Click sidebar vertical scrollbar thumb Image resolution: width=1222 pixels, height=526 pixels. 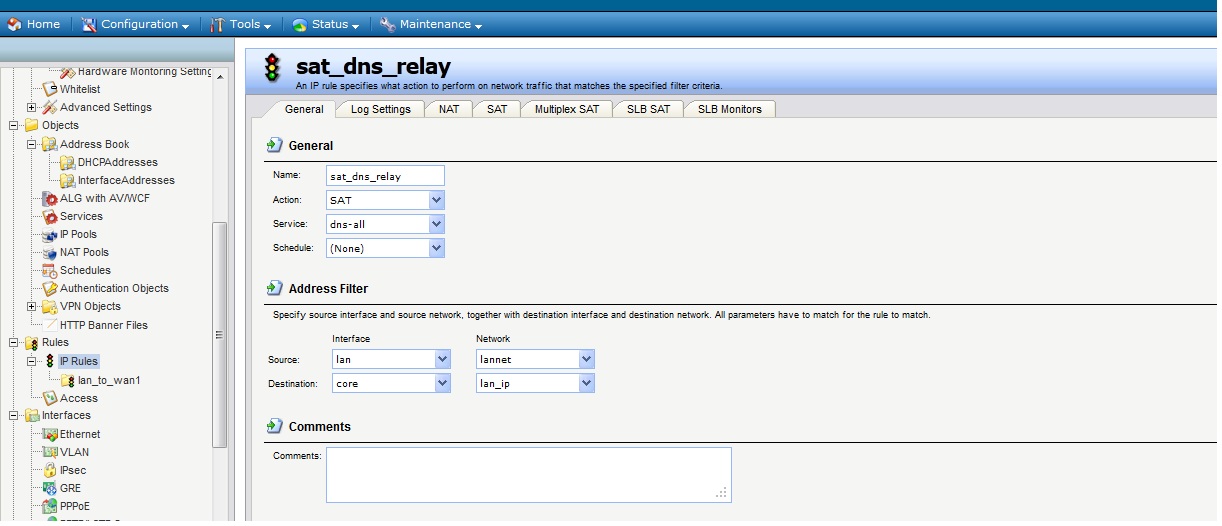coord(220,334)
